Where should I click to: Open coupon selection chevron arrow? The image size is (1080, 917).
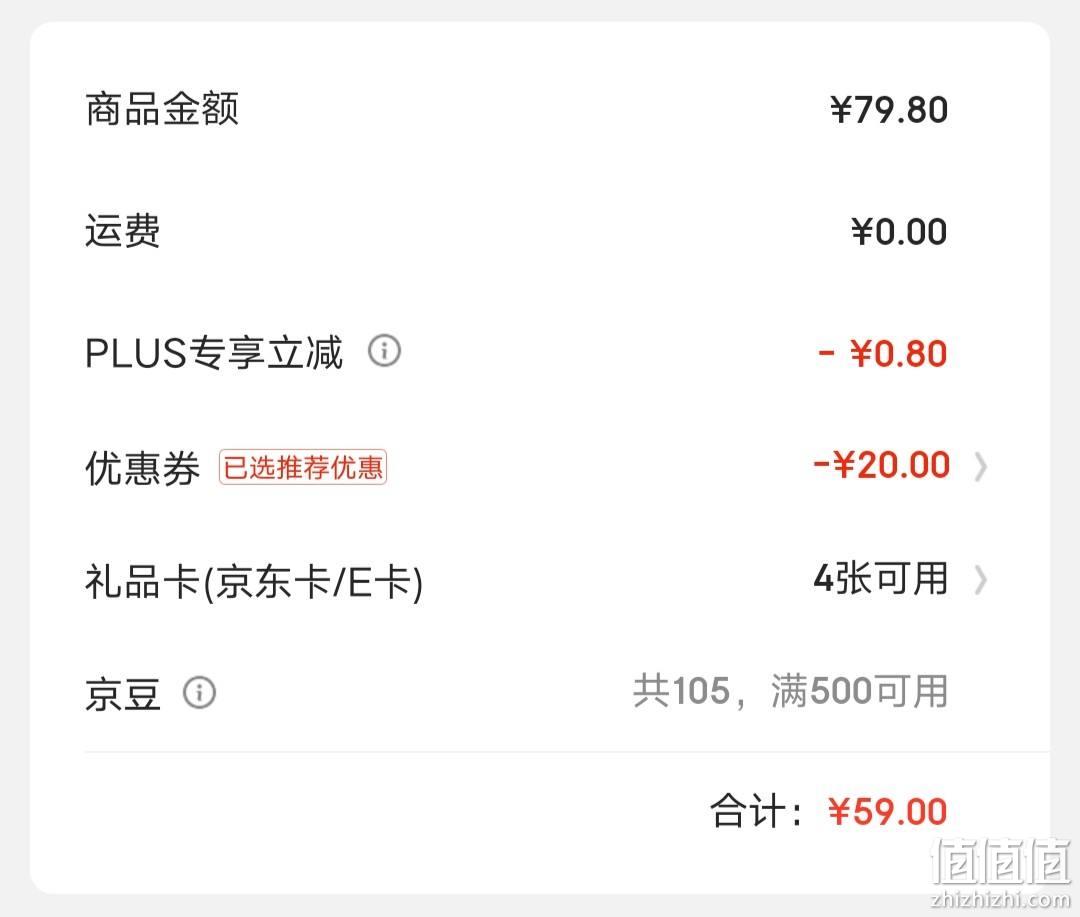[981, 466]
